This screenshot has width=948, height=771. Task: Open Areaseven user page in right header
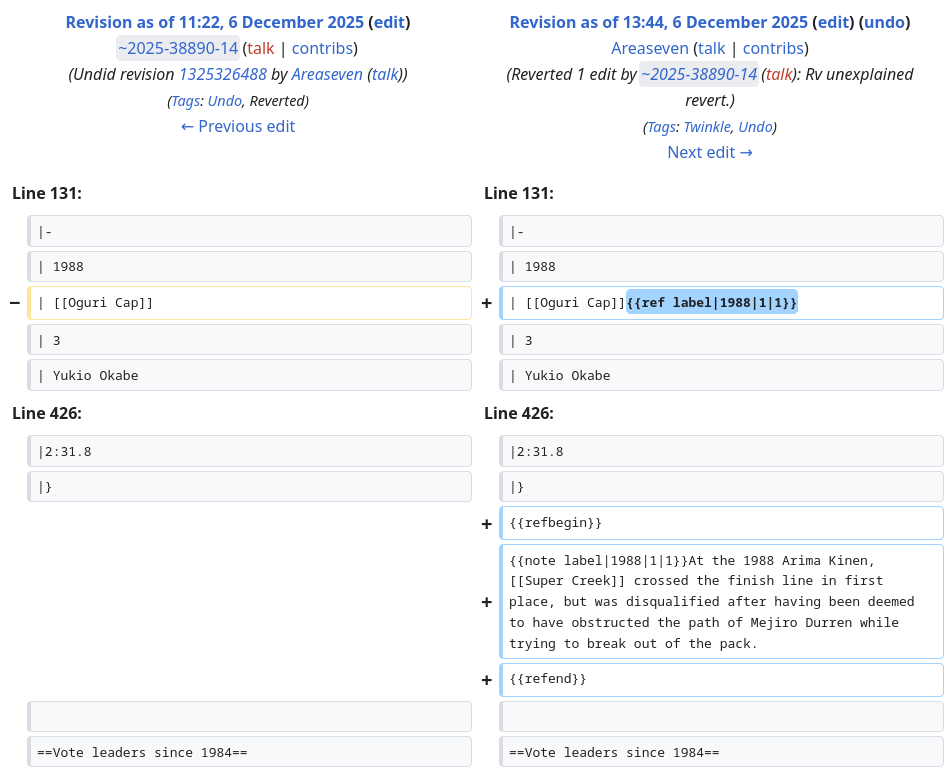click(x=649, y=48)
